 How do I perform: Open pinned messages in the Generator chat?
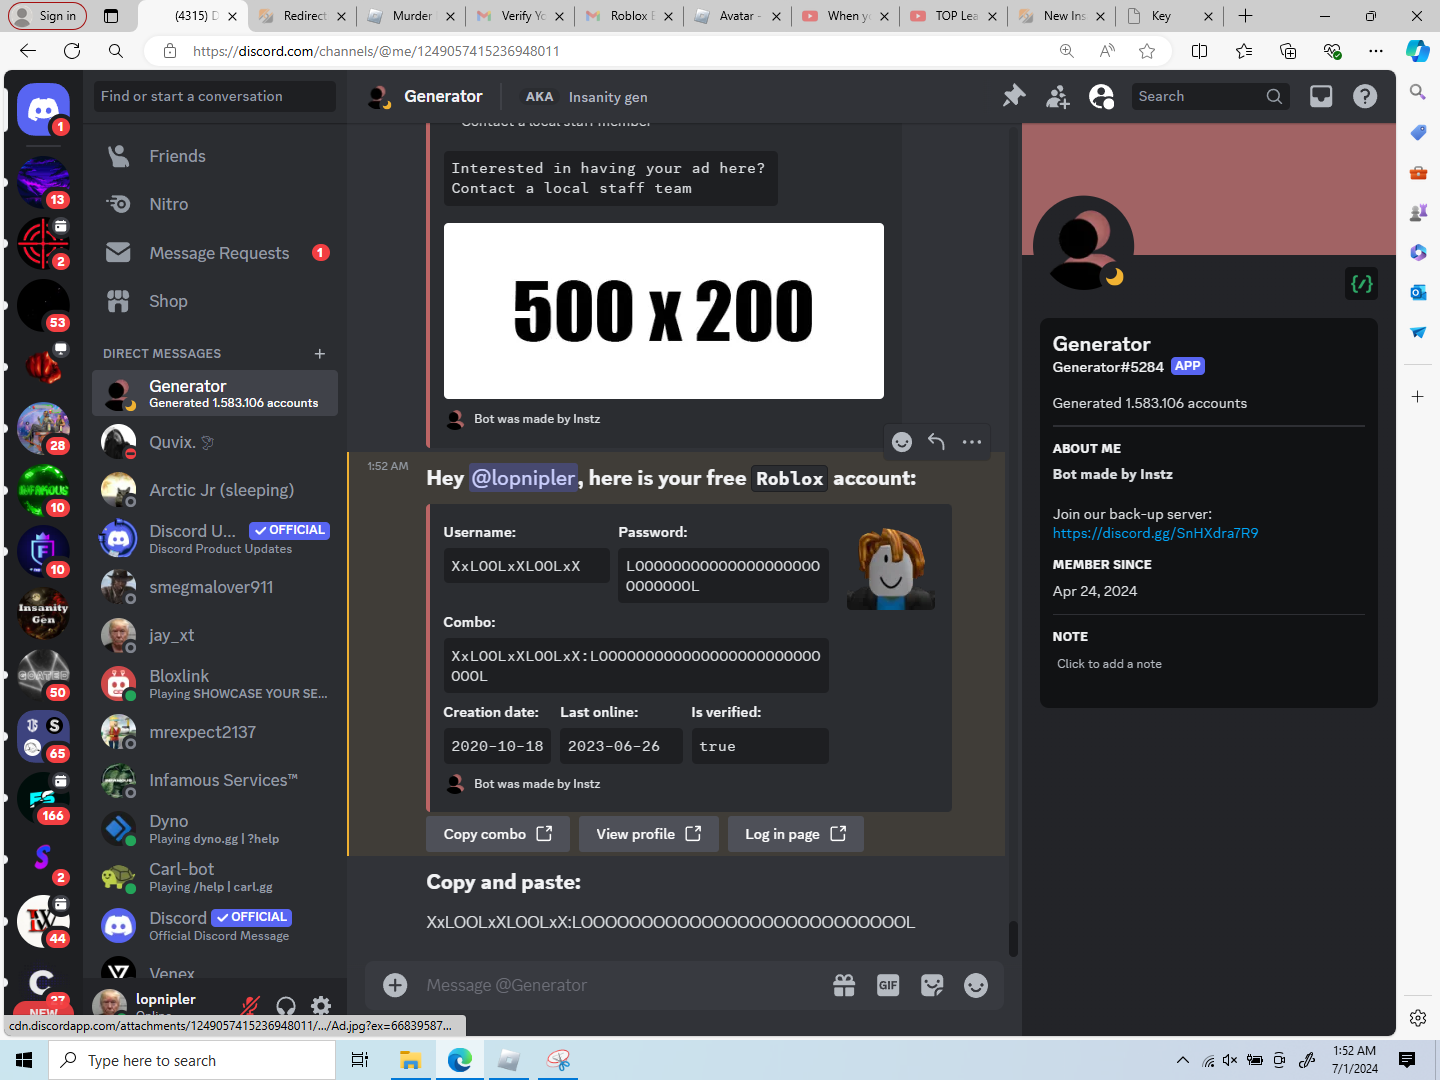[x=1014, y=96]
